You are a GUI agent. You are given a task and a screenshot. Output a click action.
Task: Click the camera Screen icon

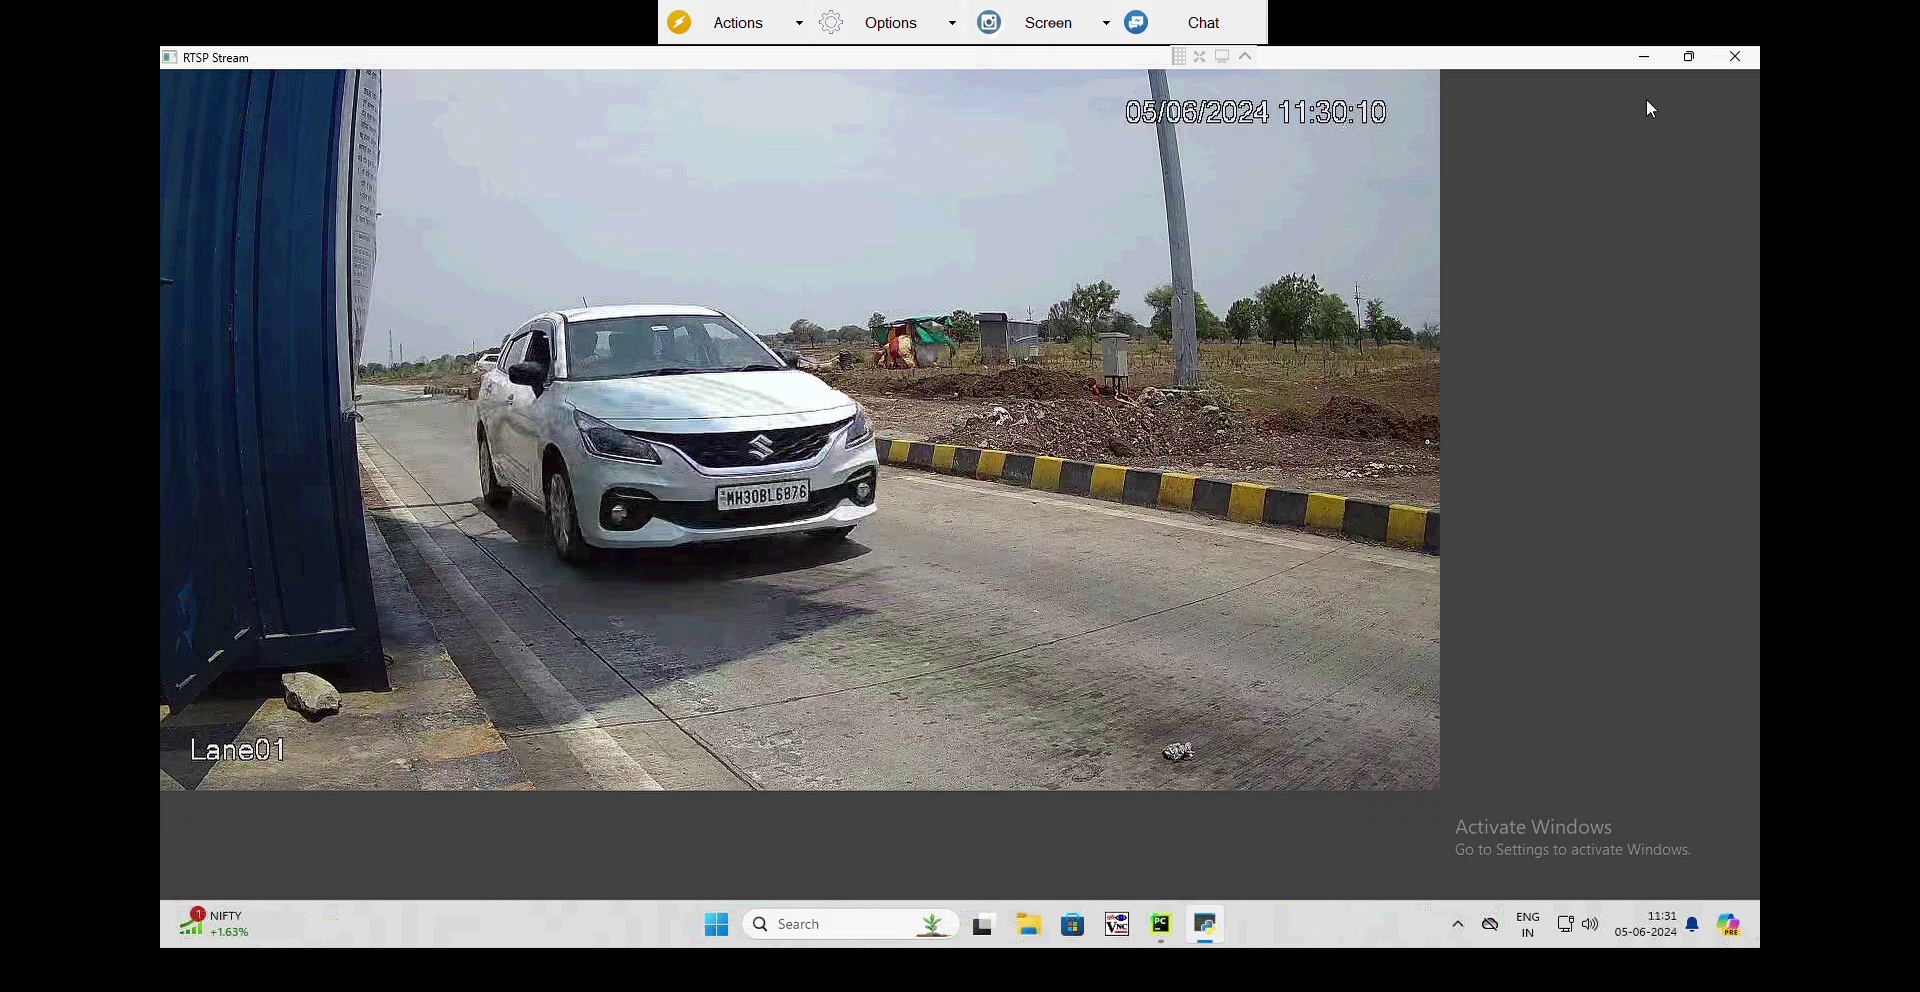point(989,23)
